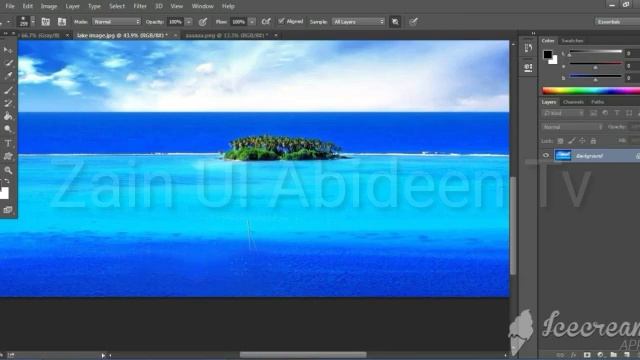The width and height of the screenshot is (640, 360).
Task: Open the Filter menu
Action: pos(140,6)
